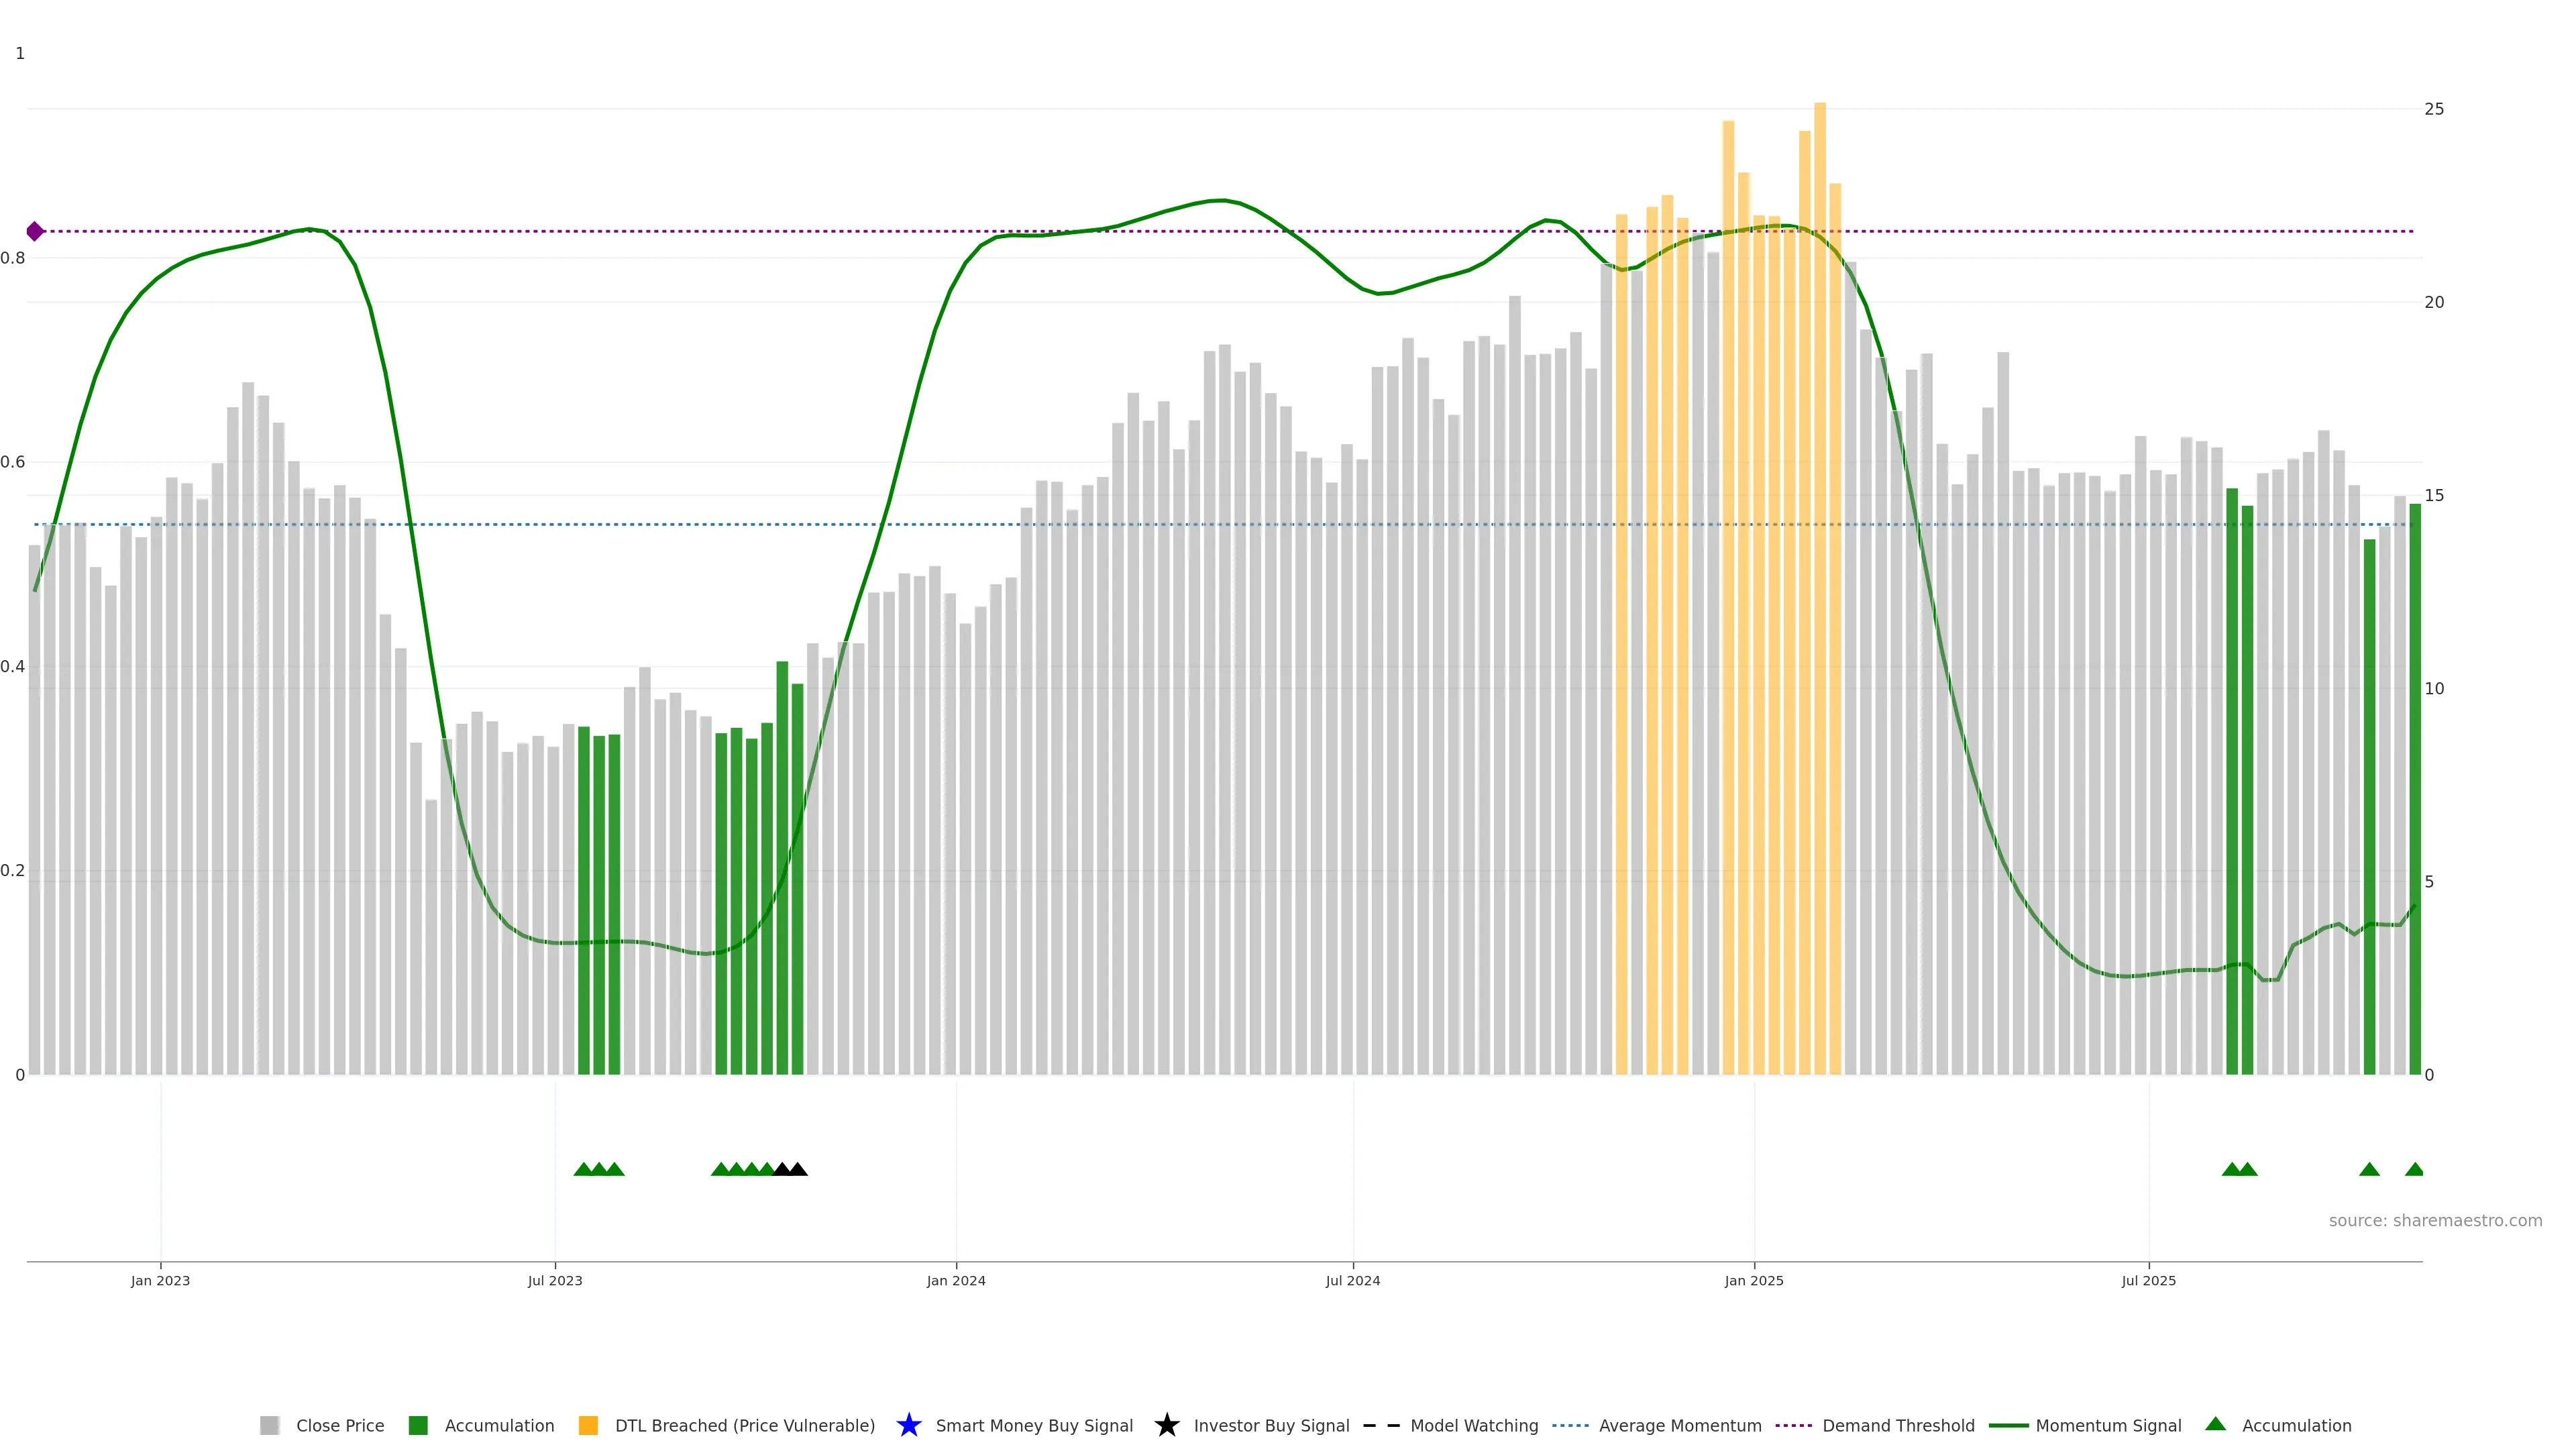The height and width of the screenshot is (1449, 2576).
Task: Click the tallest orange price bar
Action: 1819,600
